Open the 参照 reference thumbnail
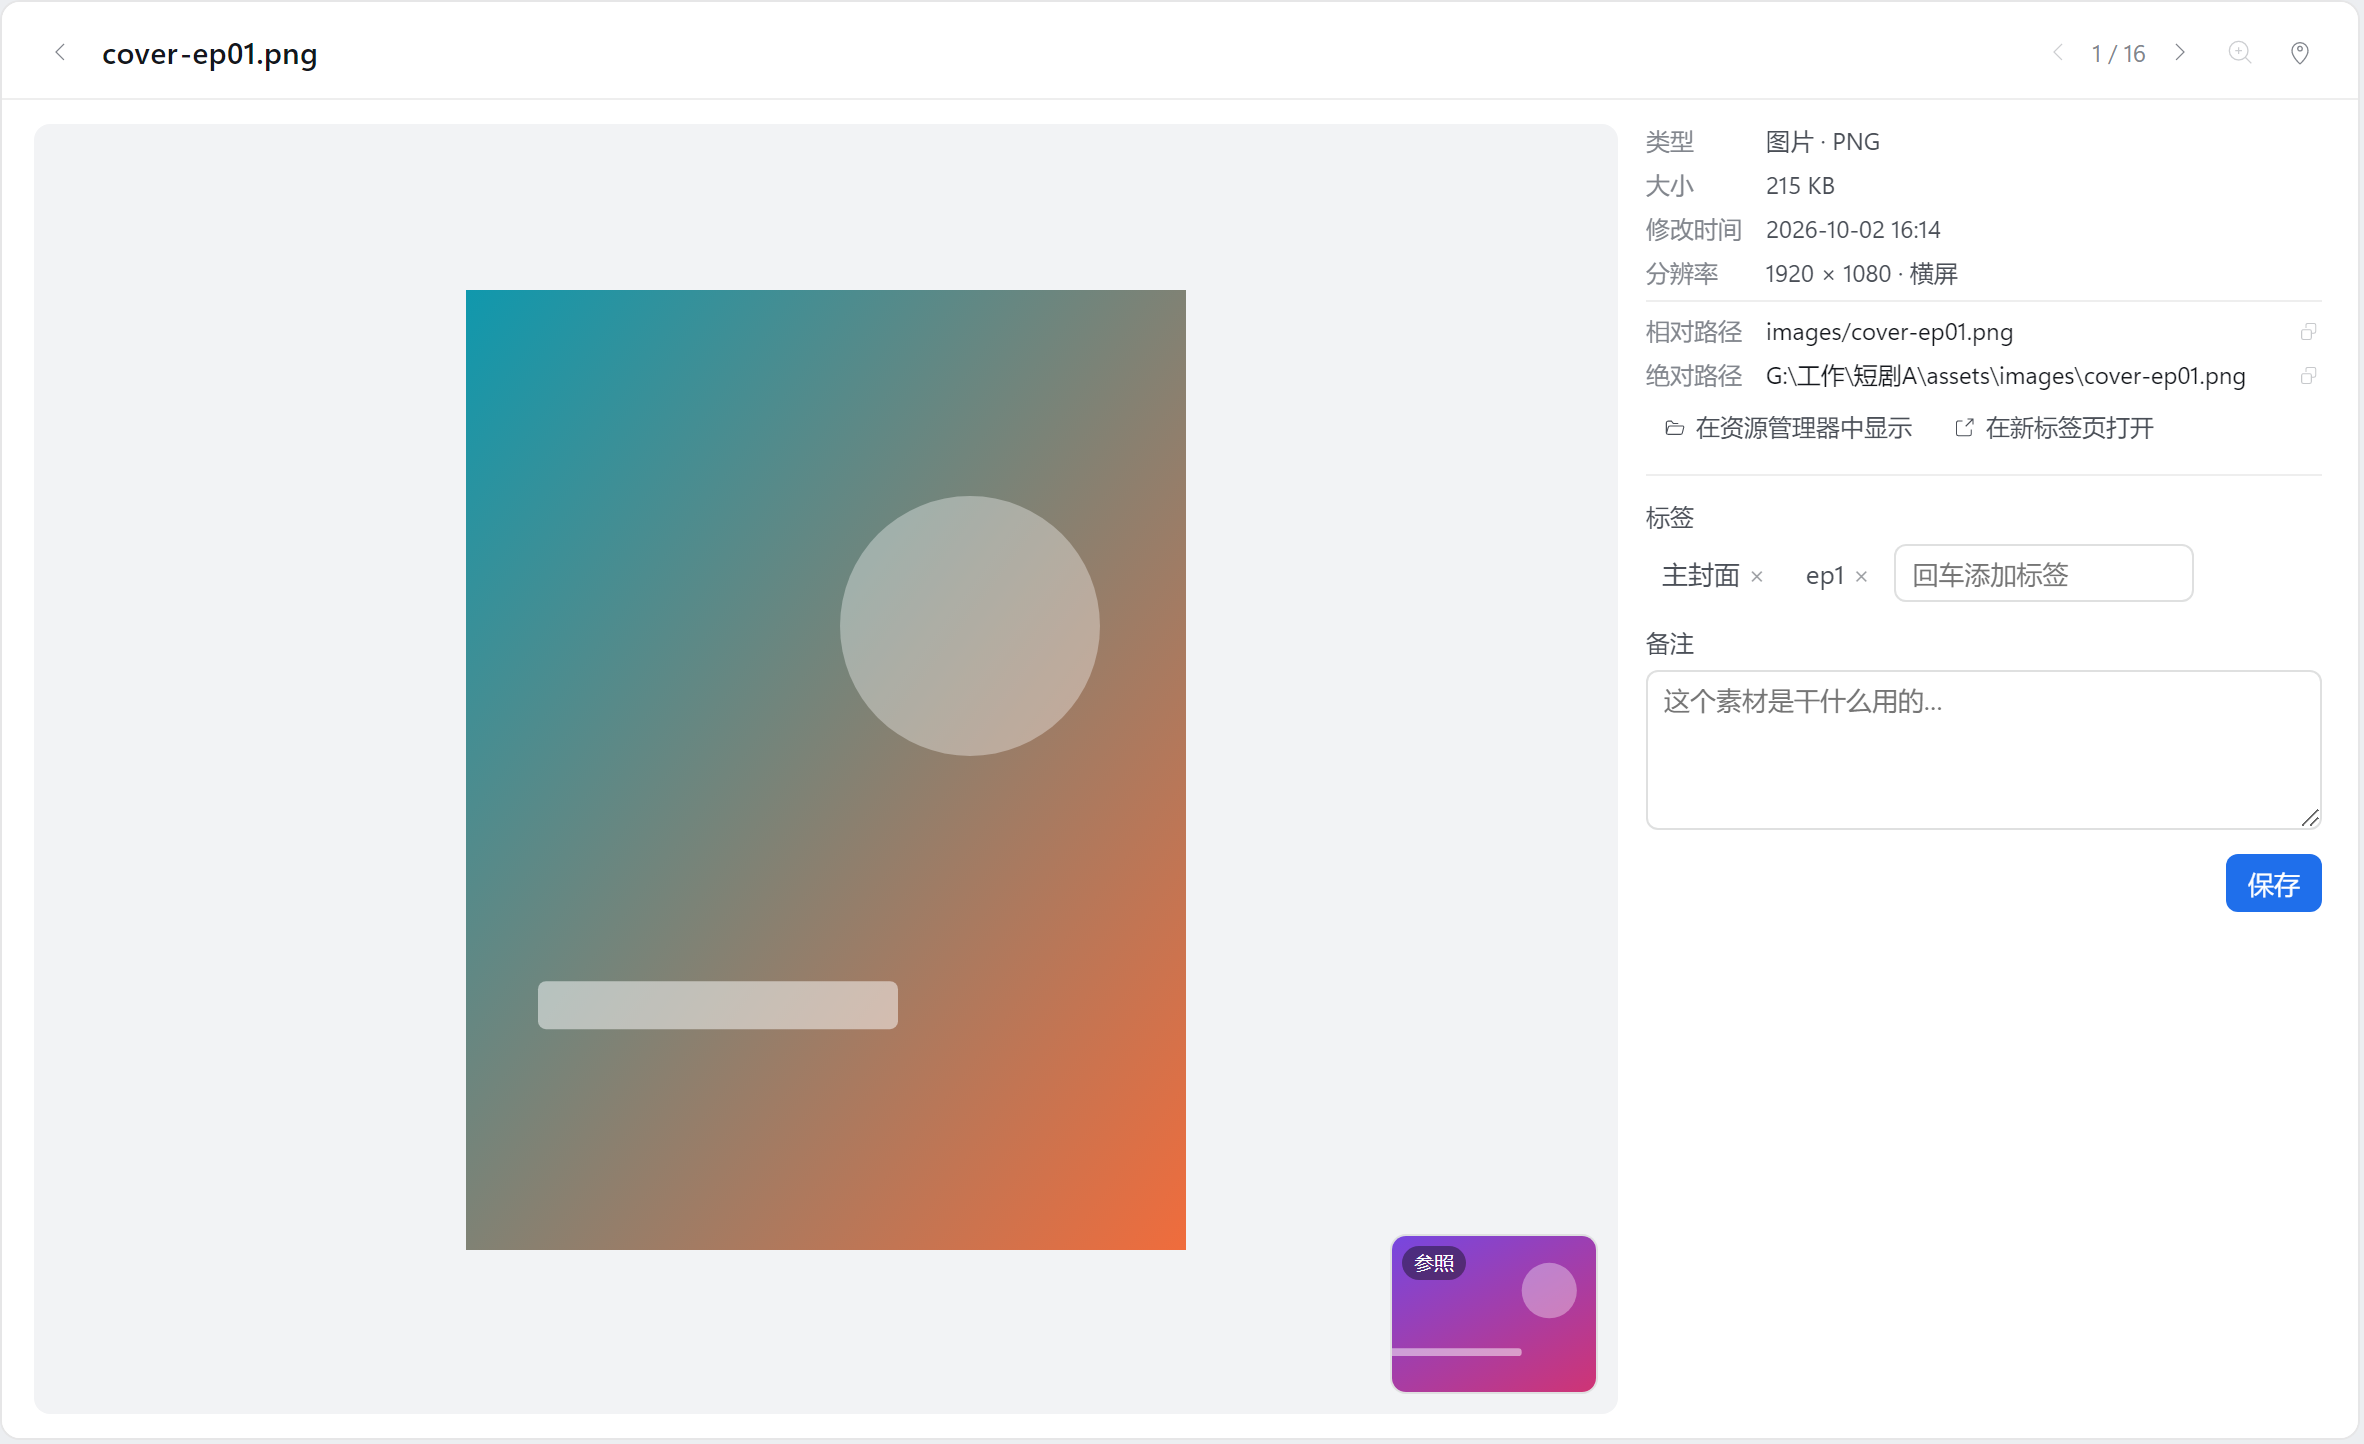 1494,1314
